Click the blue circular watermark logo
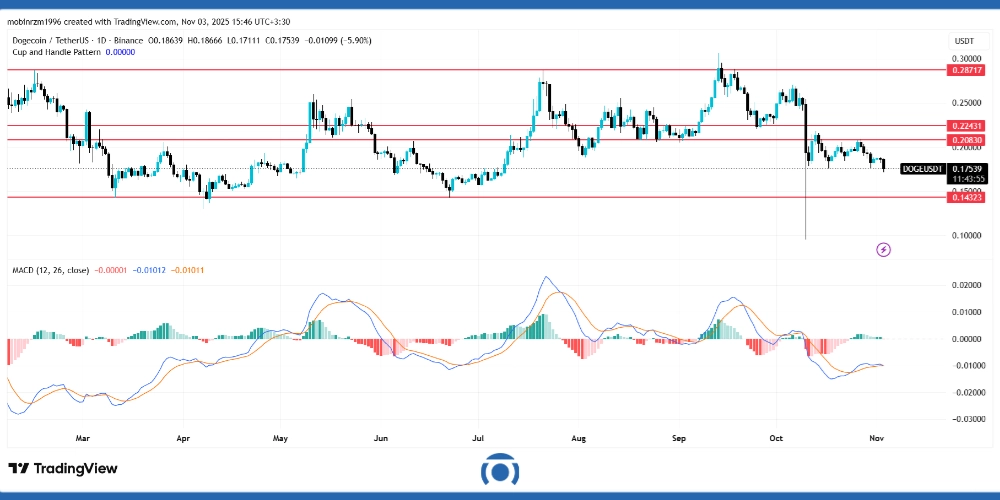Screen dimensions: 1000x500 (499, 471)
